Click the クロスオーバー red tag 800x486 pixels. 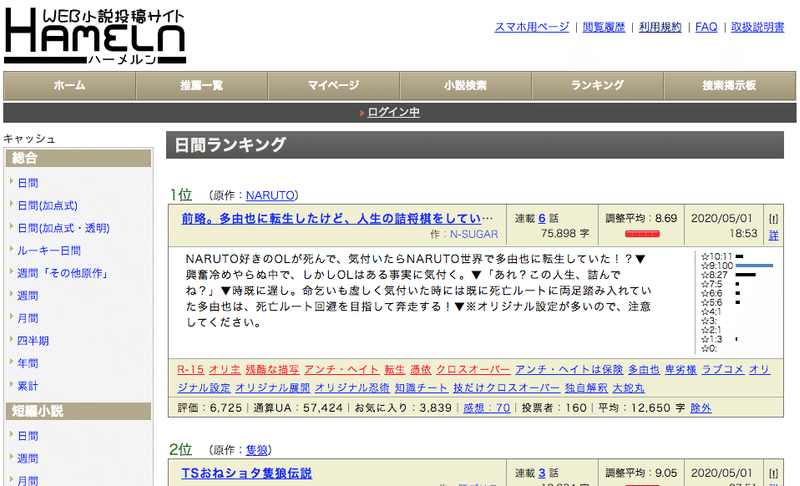coord(473,370)
